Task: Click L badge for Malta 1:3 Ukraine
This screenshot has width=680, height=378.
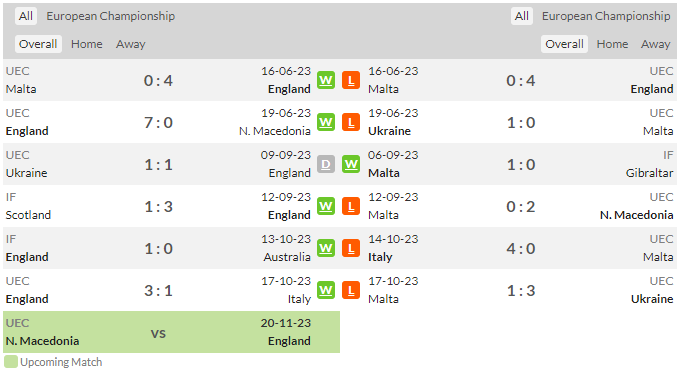Action: click(351, 290)
